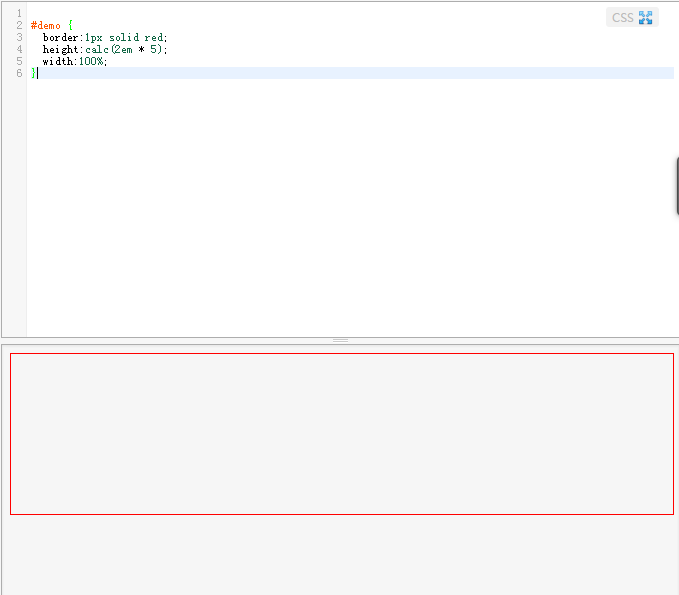Click the opening brace after #demo
The width and height of the screenshot is (679, 595).
pos(71,25)
